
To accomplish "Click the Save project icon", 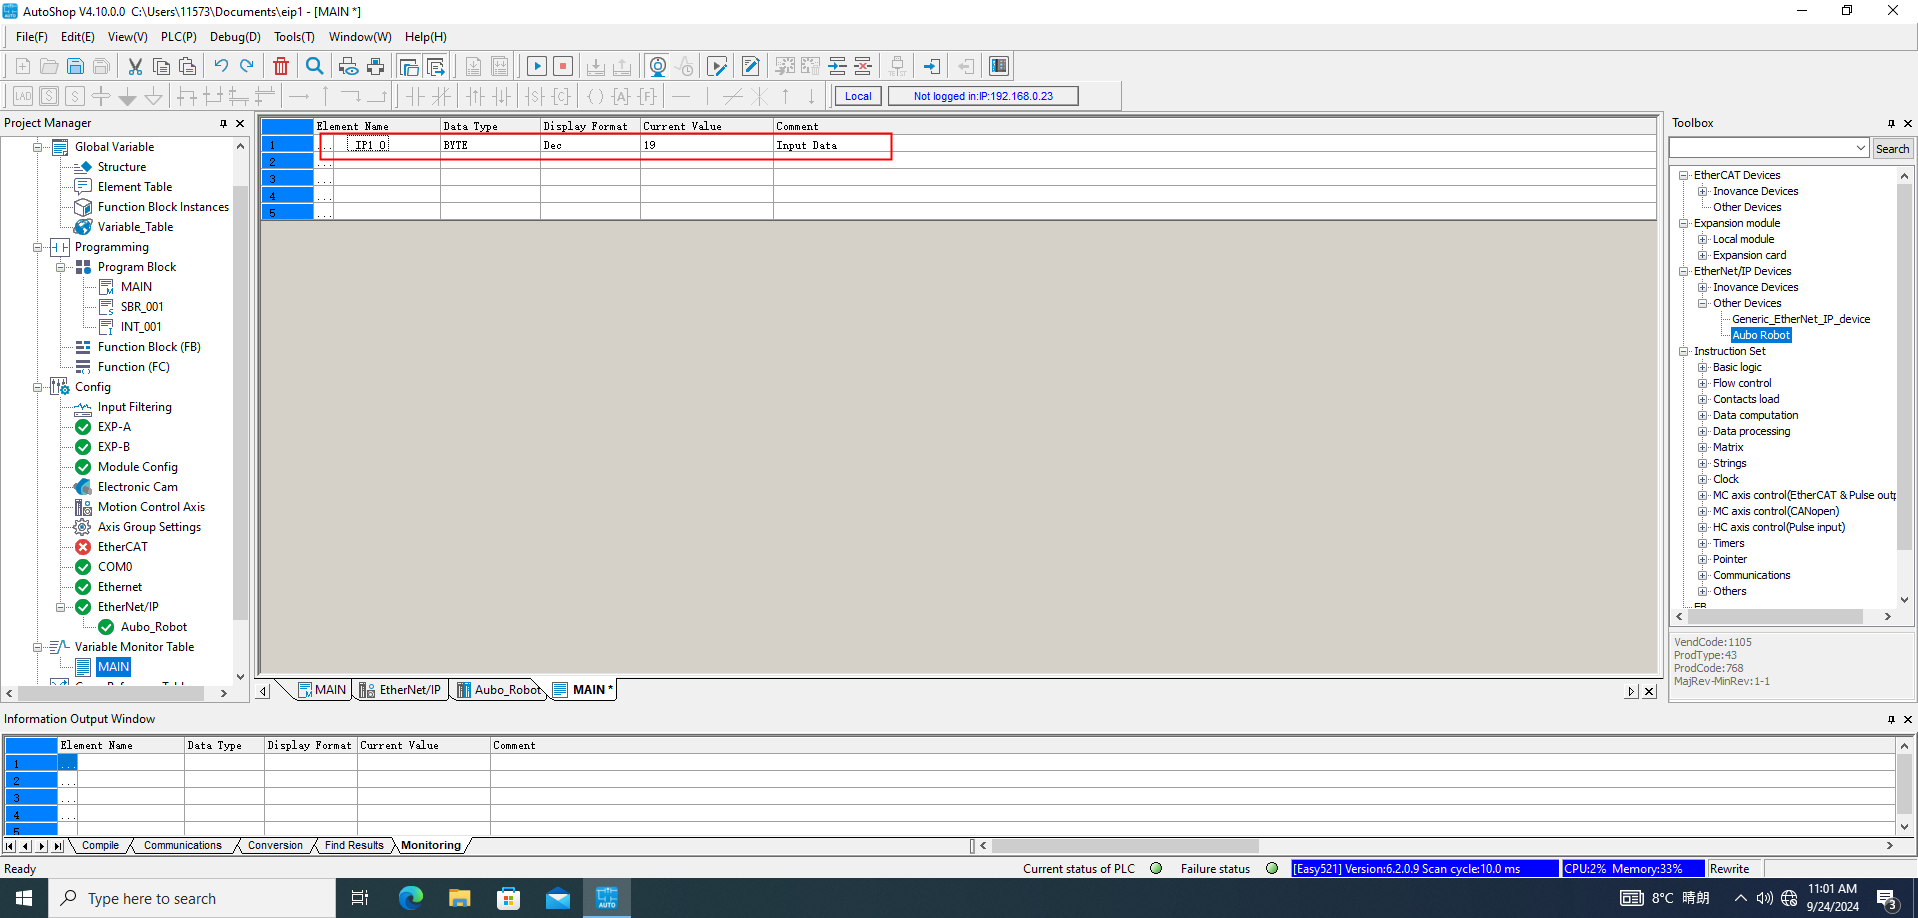I will (x=75, y=66).
